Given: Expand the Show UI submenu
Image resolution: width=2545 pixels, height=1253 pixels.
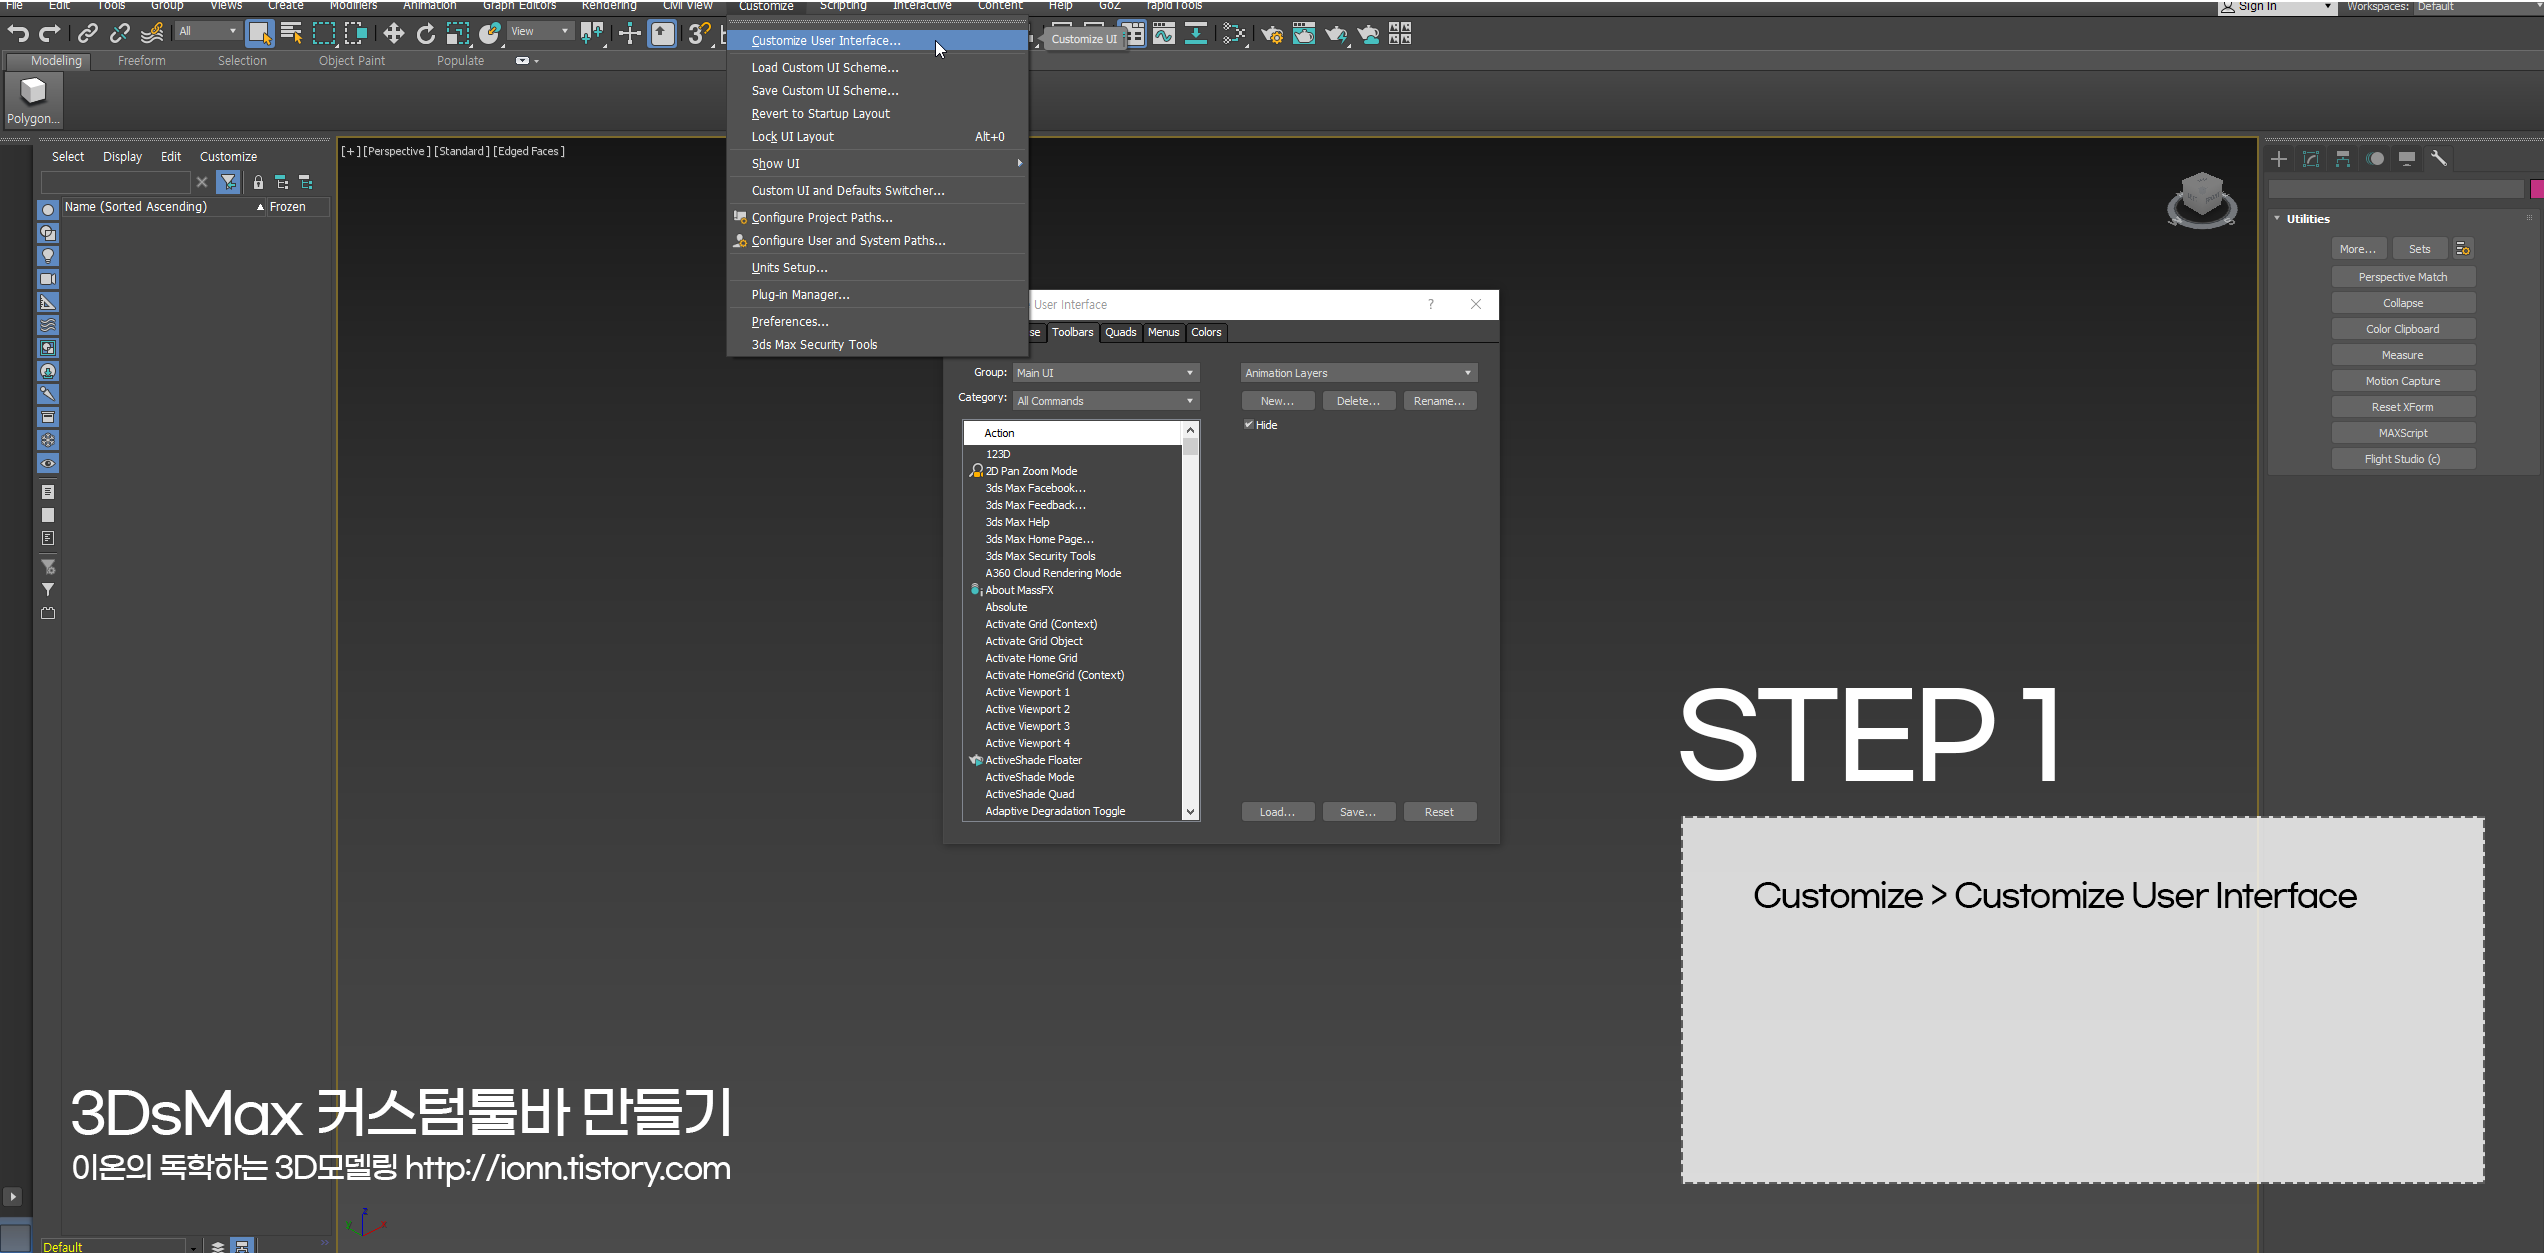Looking at the screenshot, I should coord(876,164).
